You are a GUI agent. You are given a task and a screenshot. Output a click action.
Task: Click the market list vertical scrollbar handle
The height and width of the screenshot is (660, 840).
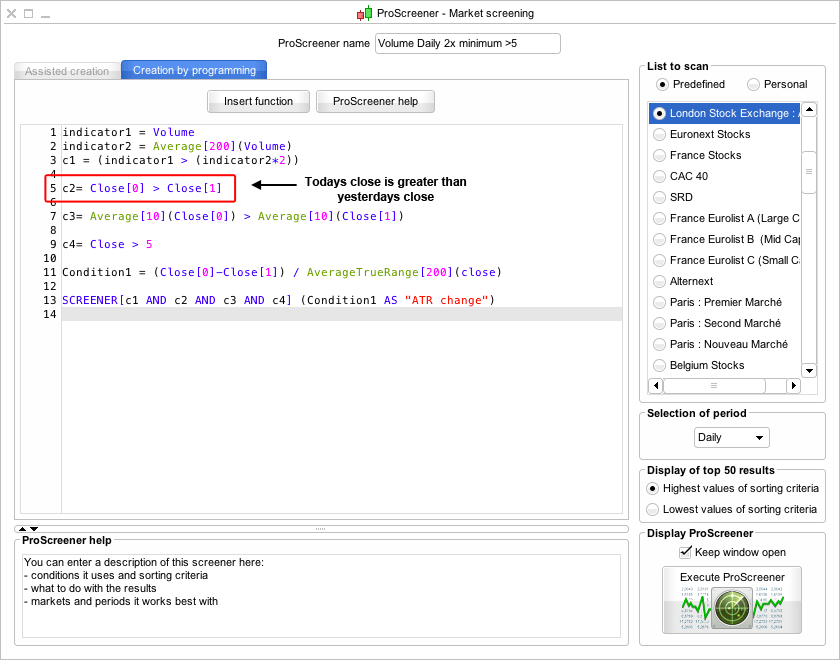coord(809,172)
